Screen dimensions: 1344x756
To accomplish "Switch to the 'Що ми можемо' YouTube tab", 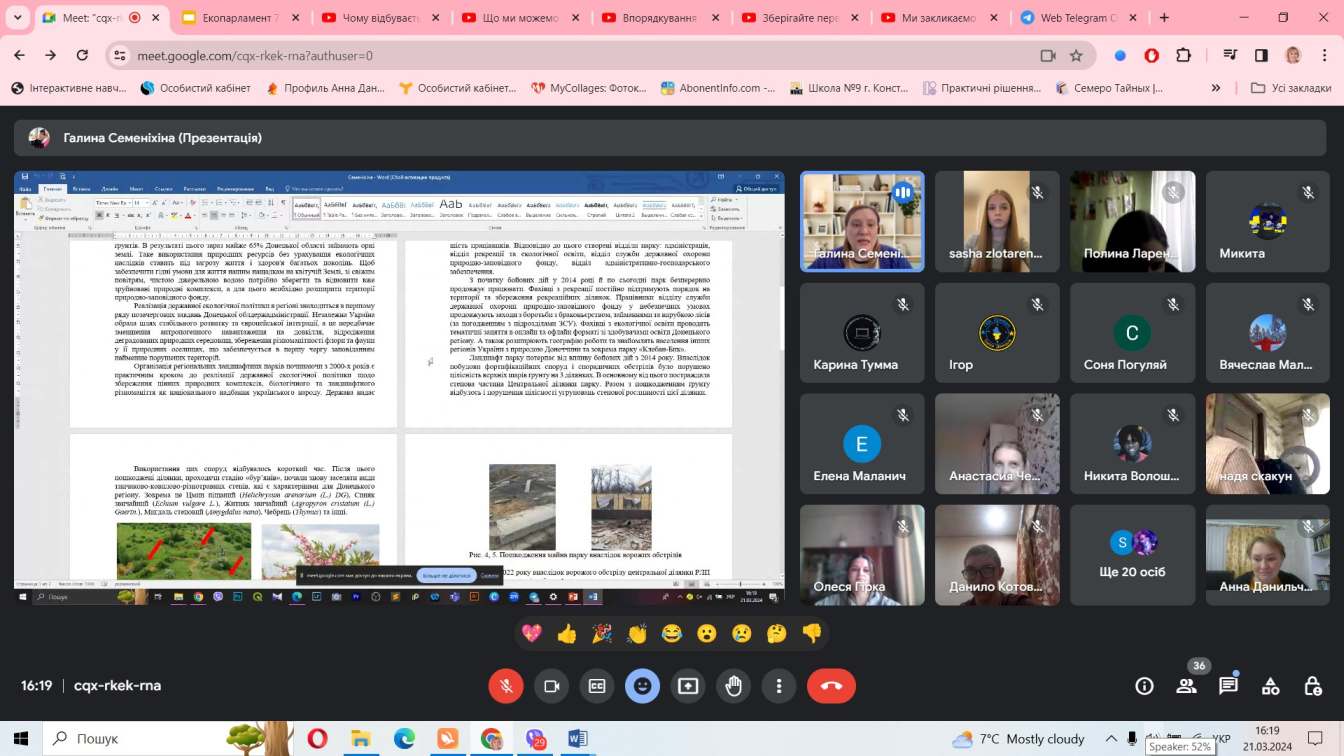I will point(521,17).
